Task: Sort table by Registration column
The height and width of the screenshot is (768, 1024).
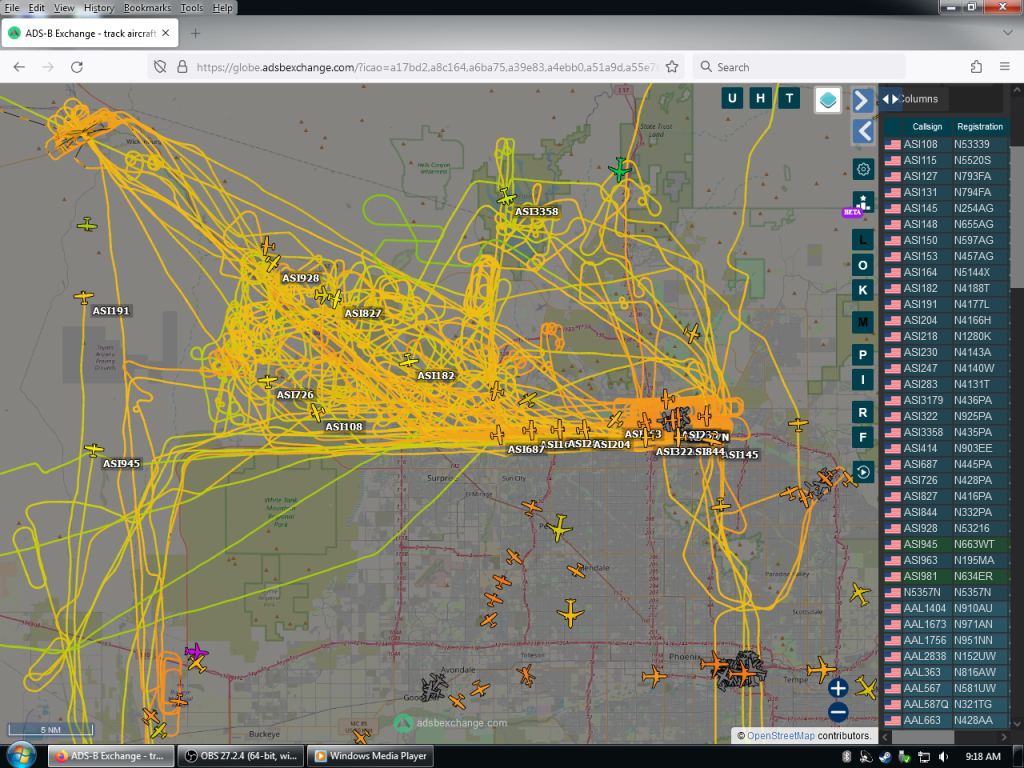Action: 980,127
